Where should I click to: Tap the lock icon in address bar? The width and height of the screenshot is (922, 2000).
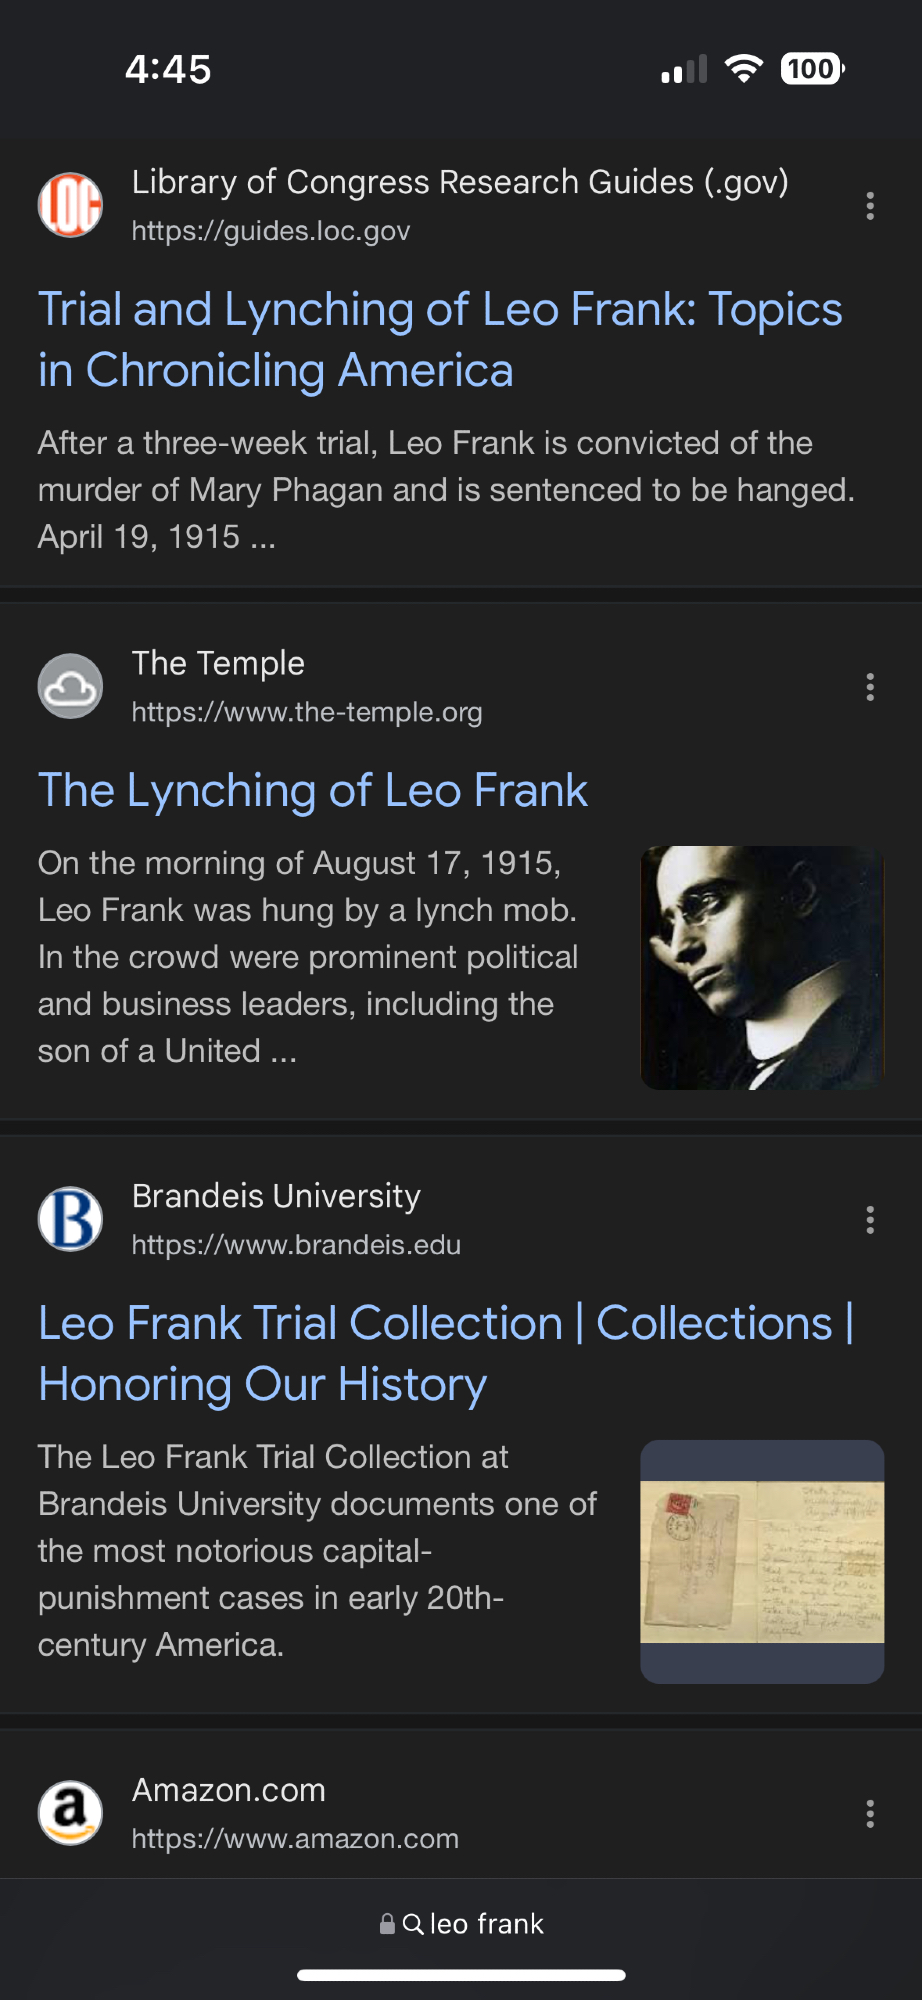tap(387, 1924)
